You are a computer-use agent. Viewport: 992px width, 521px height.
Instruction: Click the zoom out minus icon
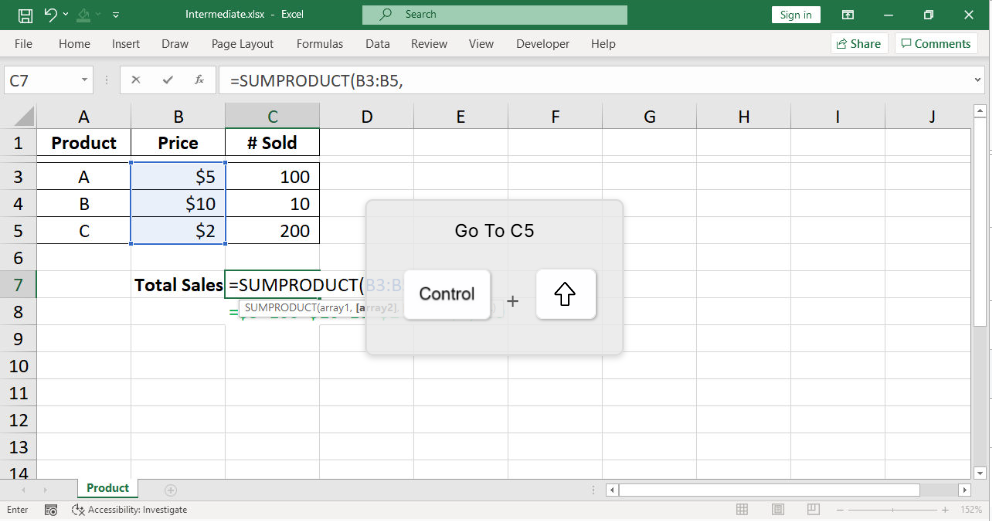coord(840,510)
